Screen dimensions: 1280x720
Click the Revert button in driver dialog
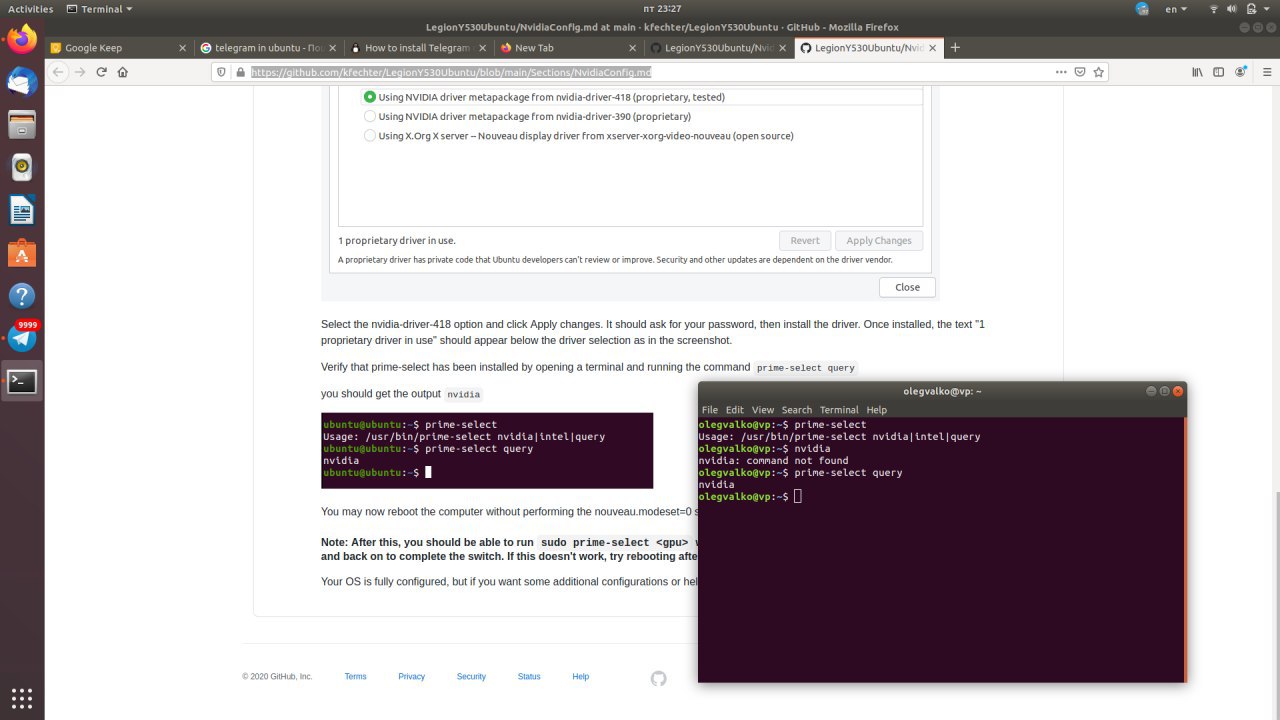(x=805, y=240)
